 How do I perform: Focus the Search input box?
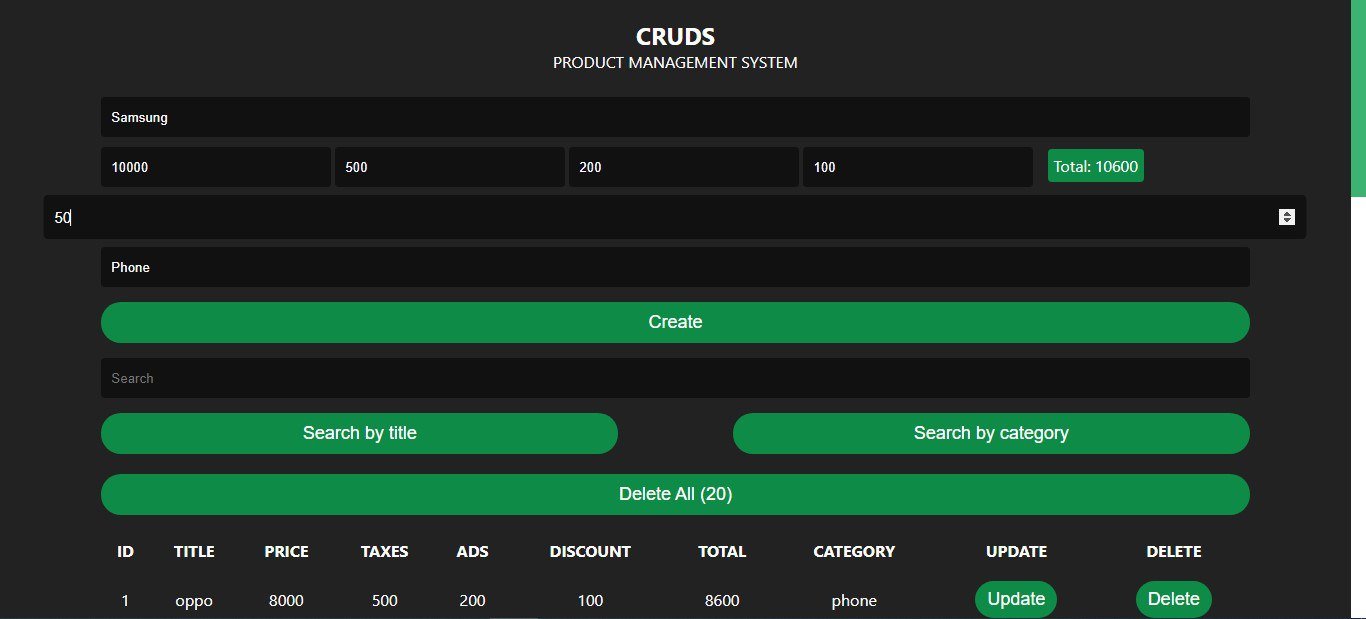click(675, 378)
